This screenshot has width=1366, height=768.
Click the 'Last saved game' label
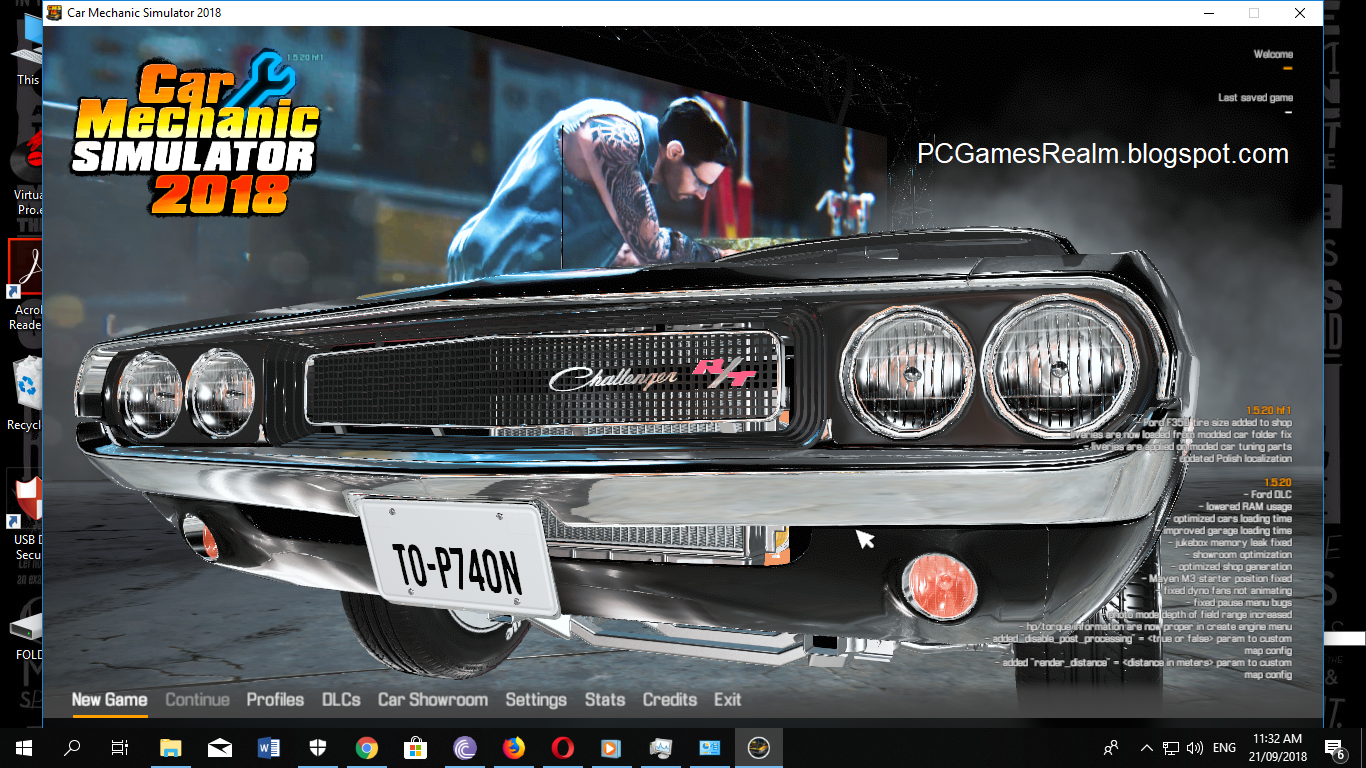1255,98
